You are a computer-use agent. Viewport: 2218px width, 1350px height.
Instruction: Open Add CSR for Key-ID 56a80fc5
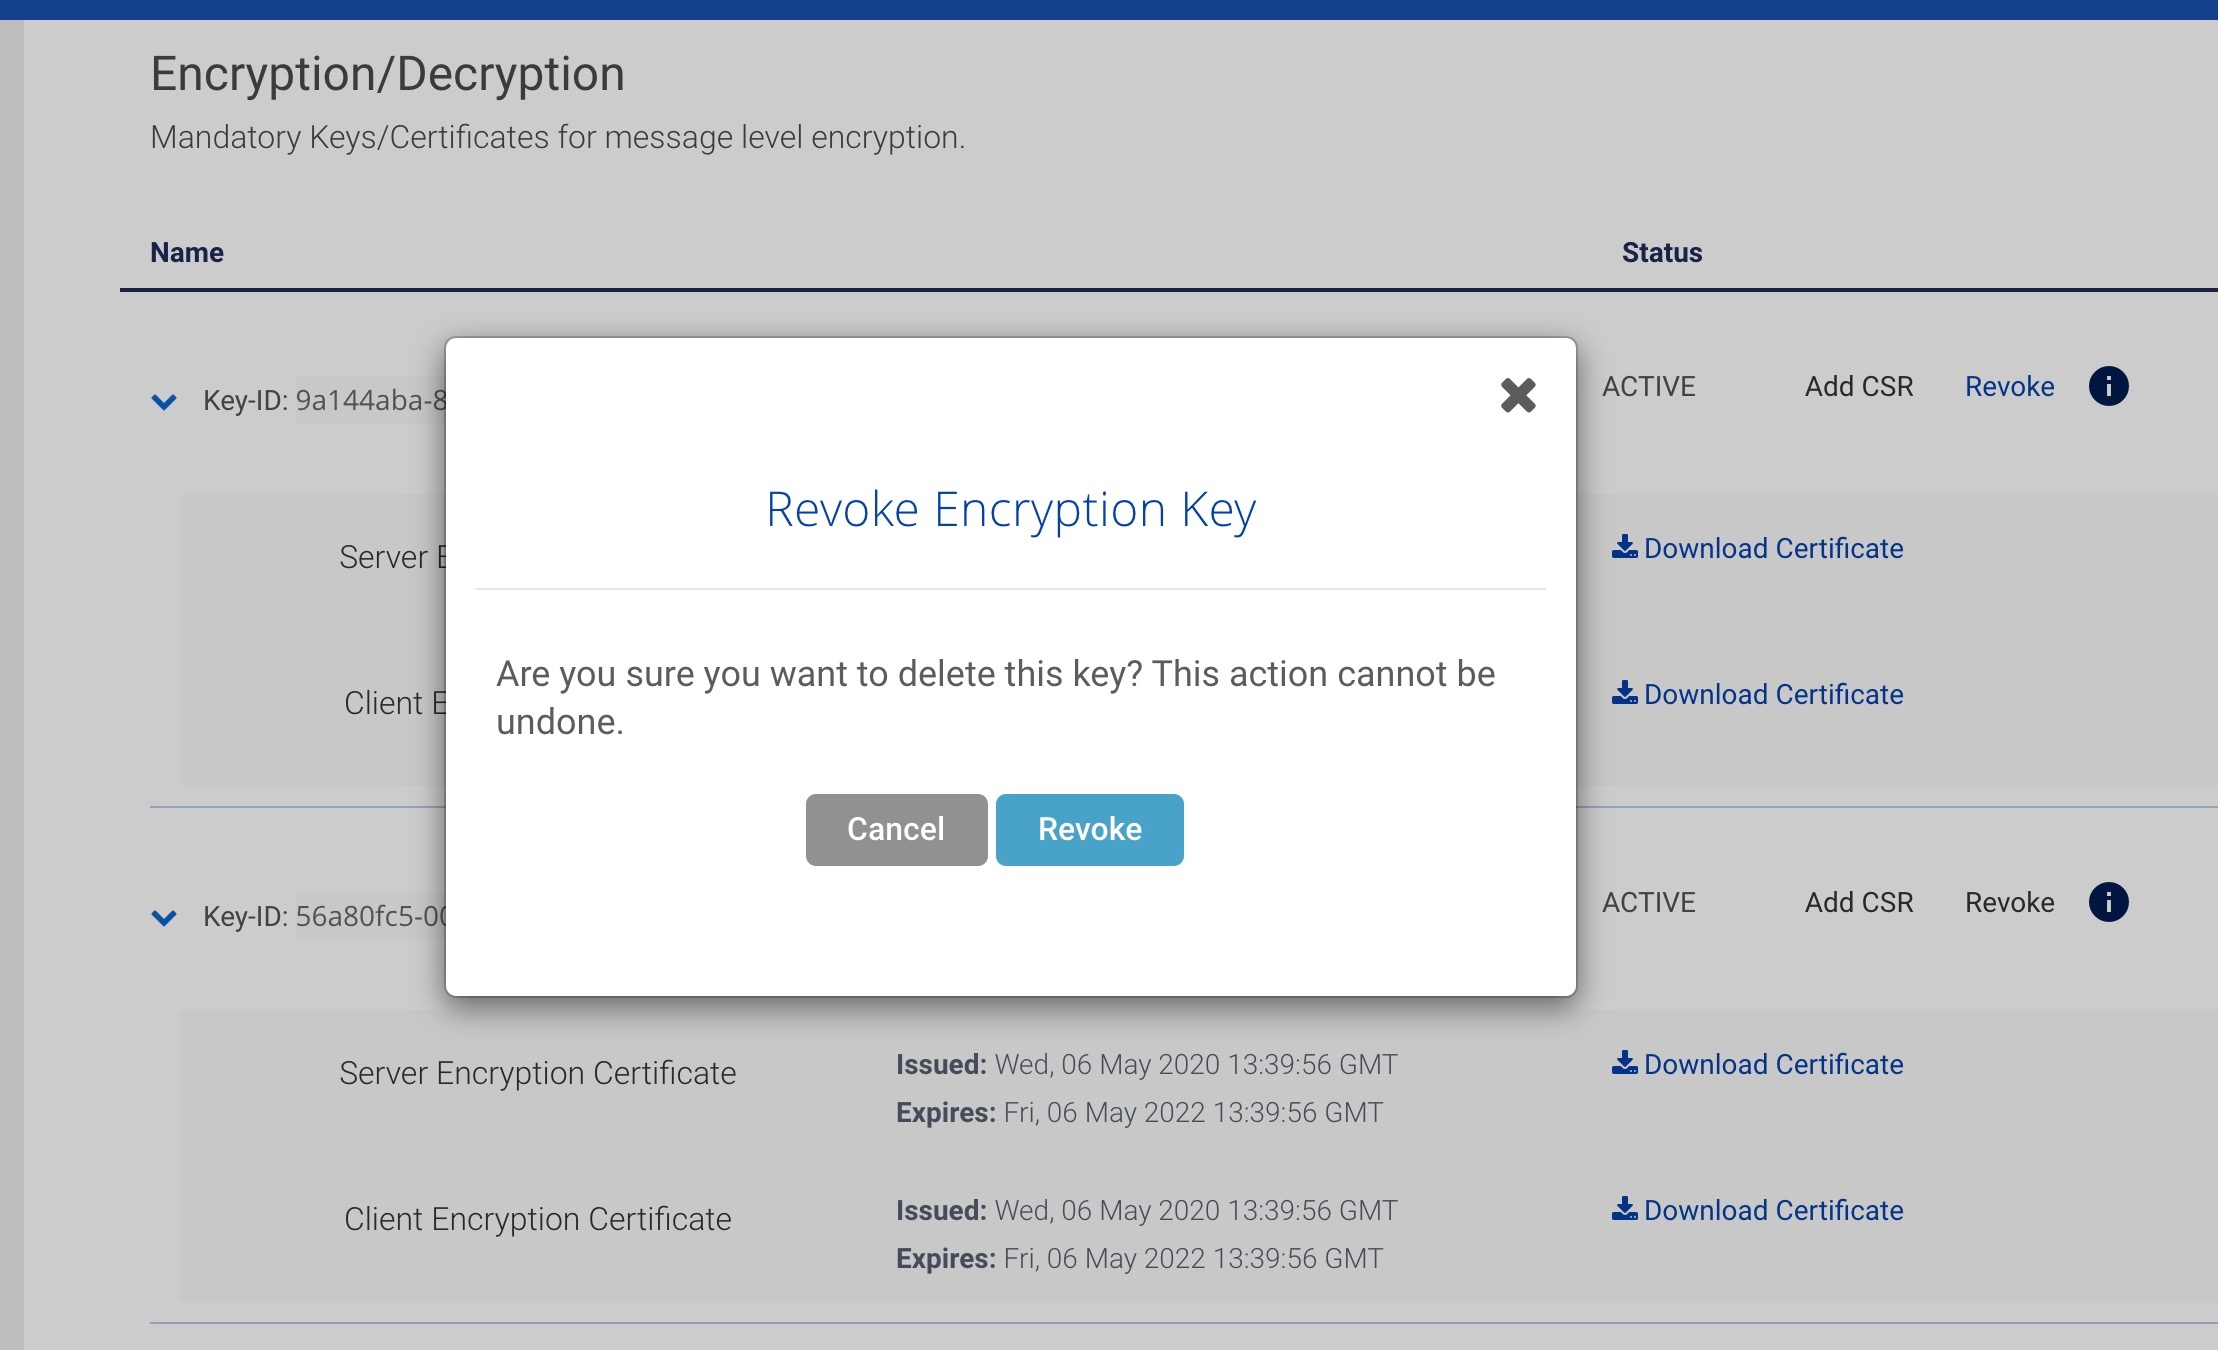(1858, 903)
